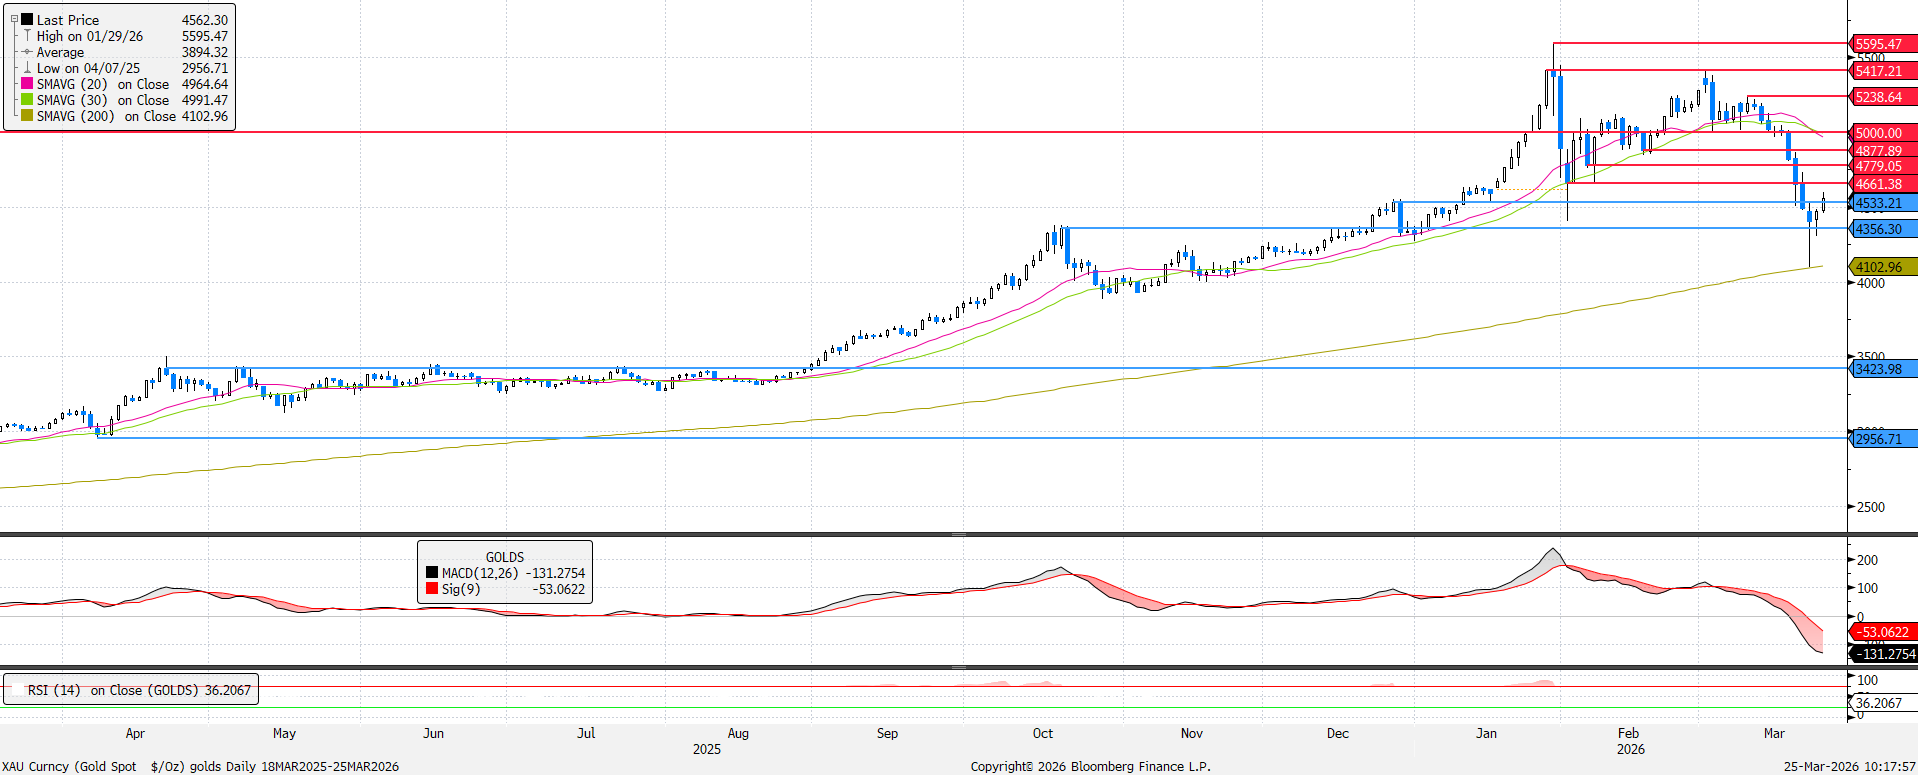Click the red Sig(9) legend swatch

(432, 589)
